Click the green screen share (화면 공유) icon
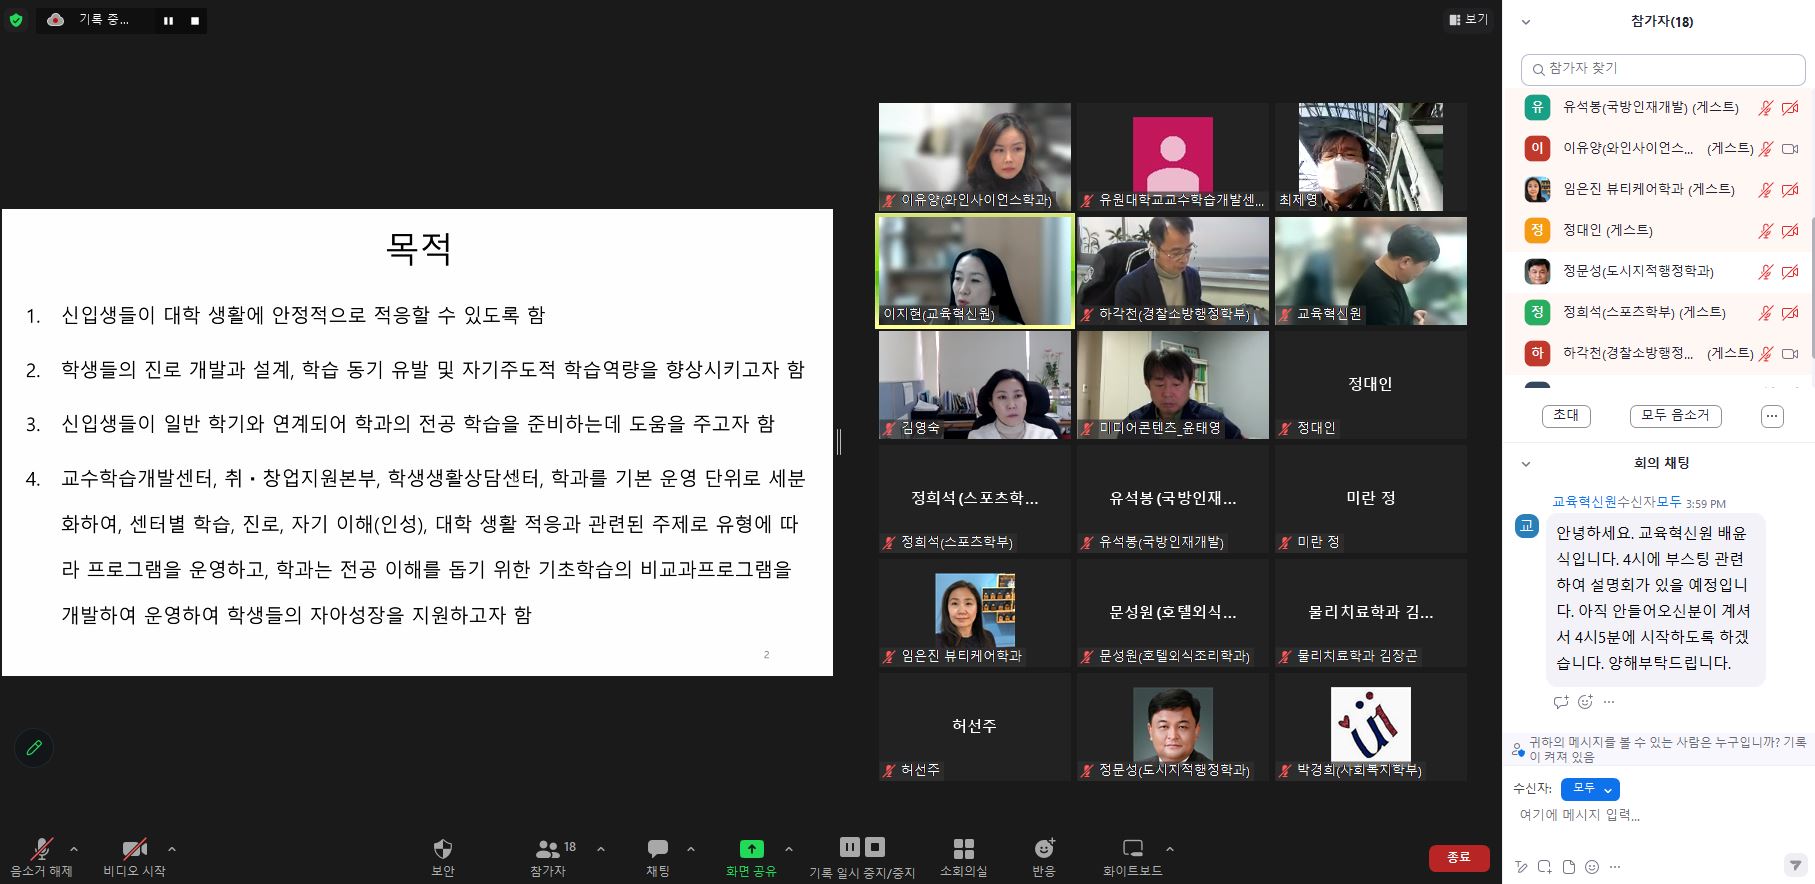Screen dimensions: 1815x884 coord(751,849)
